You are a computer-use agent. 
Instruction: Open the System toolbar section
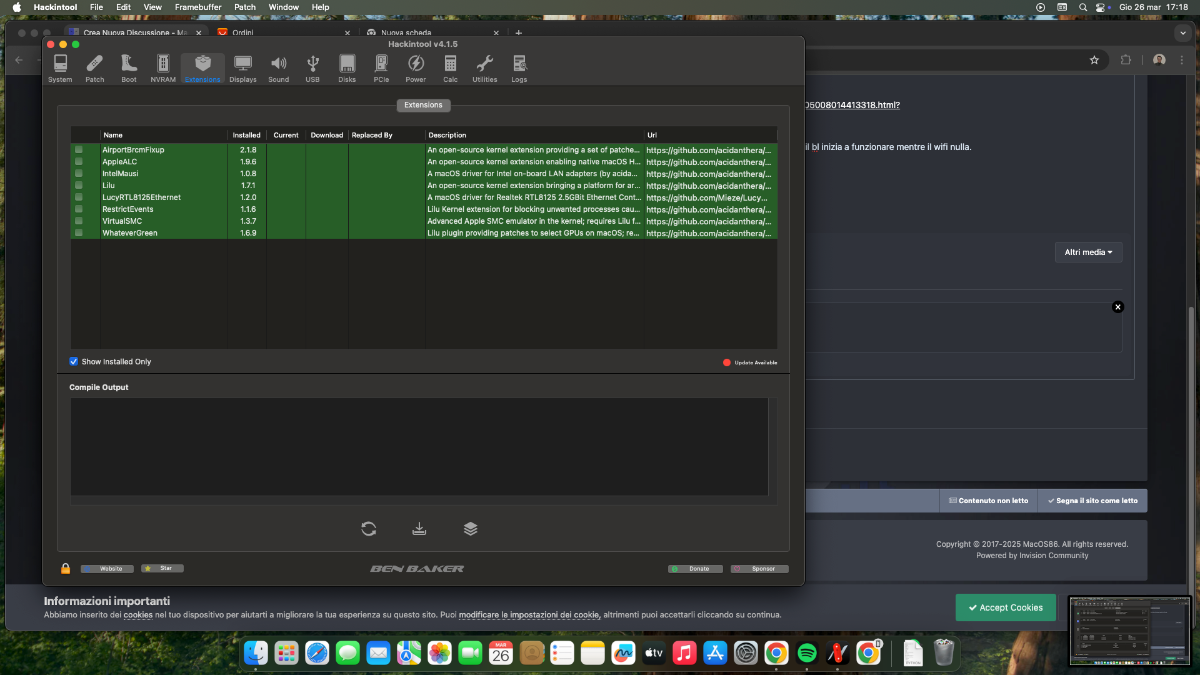[x=60, y=68]
